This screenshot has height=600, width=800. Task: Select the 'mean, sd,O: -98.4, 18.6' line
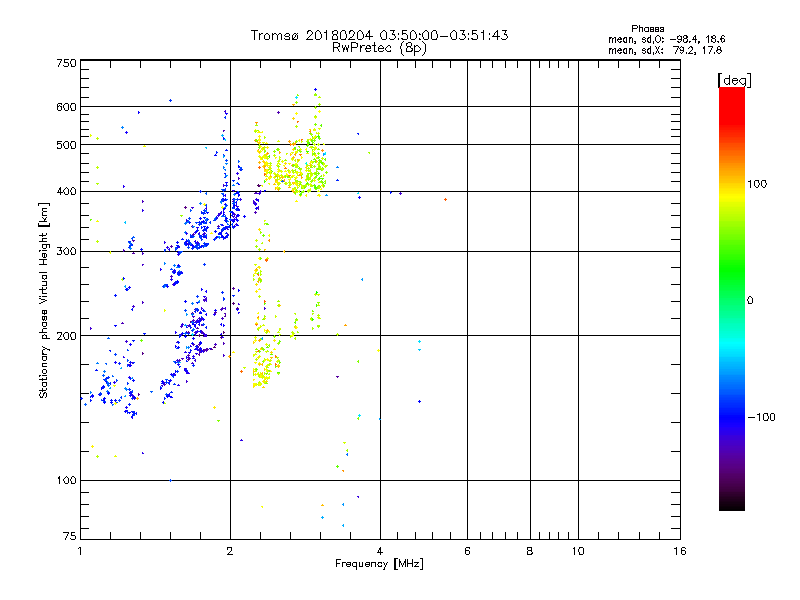[666, 40]
